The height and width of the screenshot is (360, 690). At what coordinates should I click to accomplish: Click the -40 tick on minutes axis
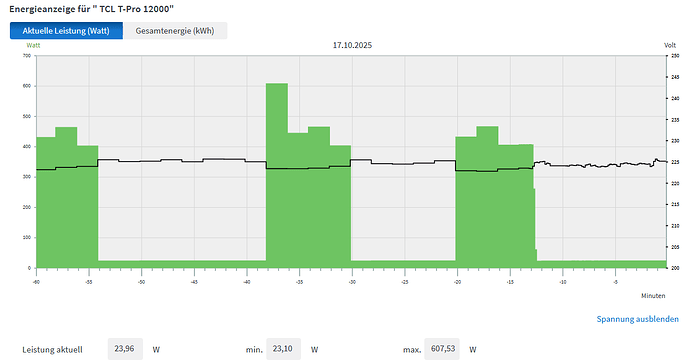click(x=246, y=282)
